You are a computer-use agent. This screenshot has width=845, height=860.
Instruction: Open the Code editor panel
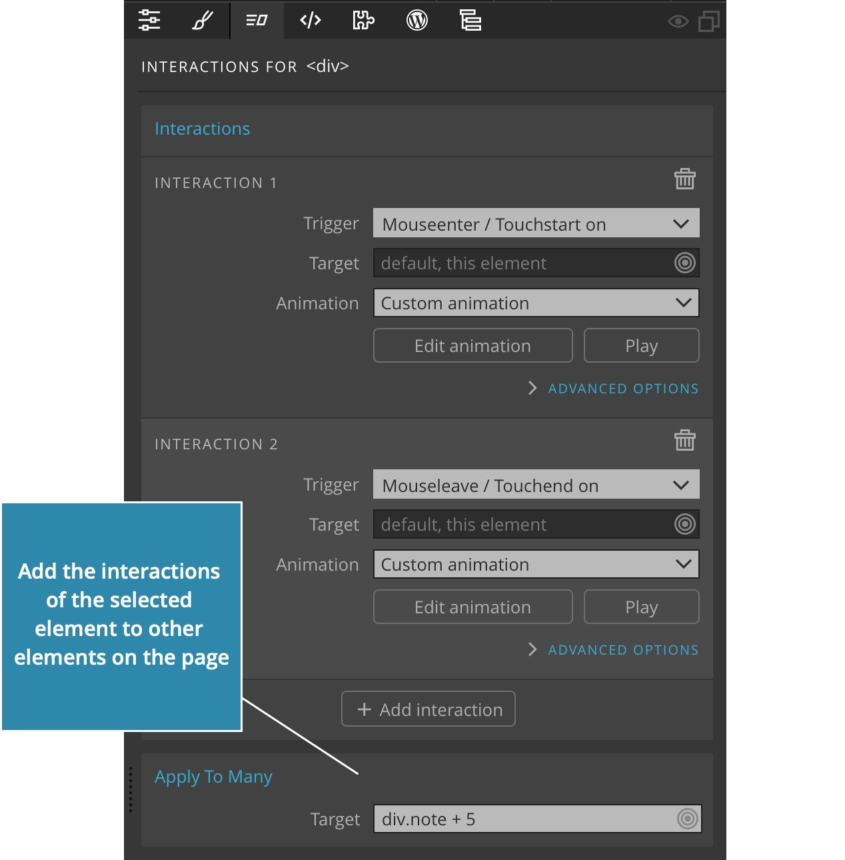point(309,20)
